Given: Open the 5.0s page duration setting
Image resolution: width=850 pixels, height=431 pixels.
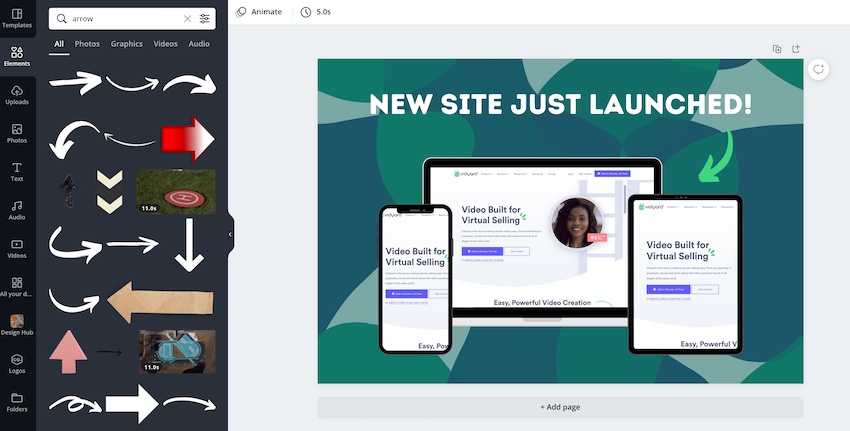Looking at the screenshot, I should (316, 11).
